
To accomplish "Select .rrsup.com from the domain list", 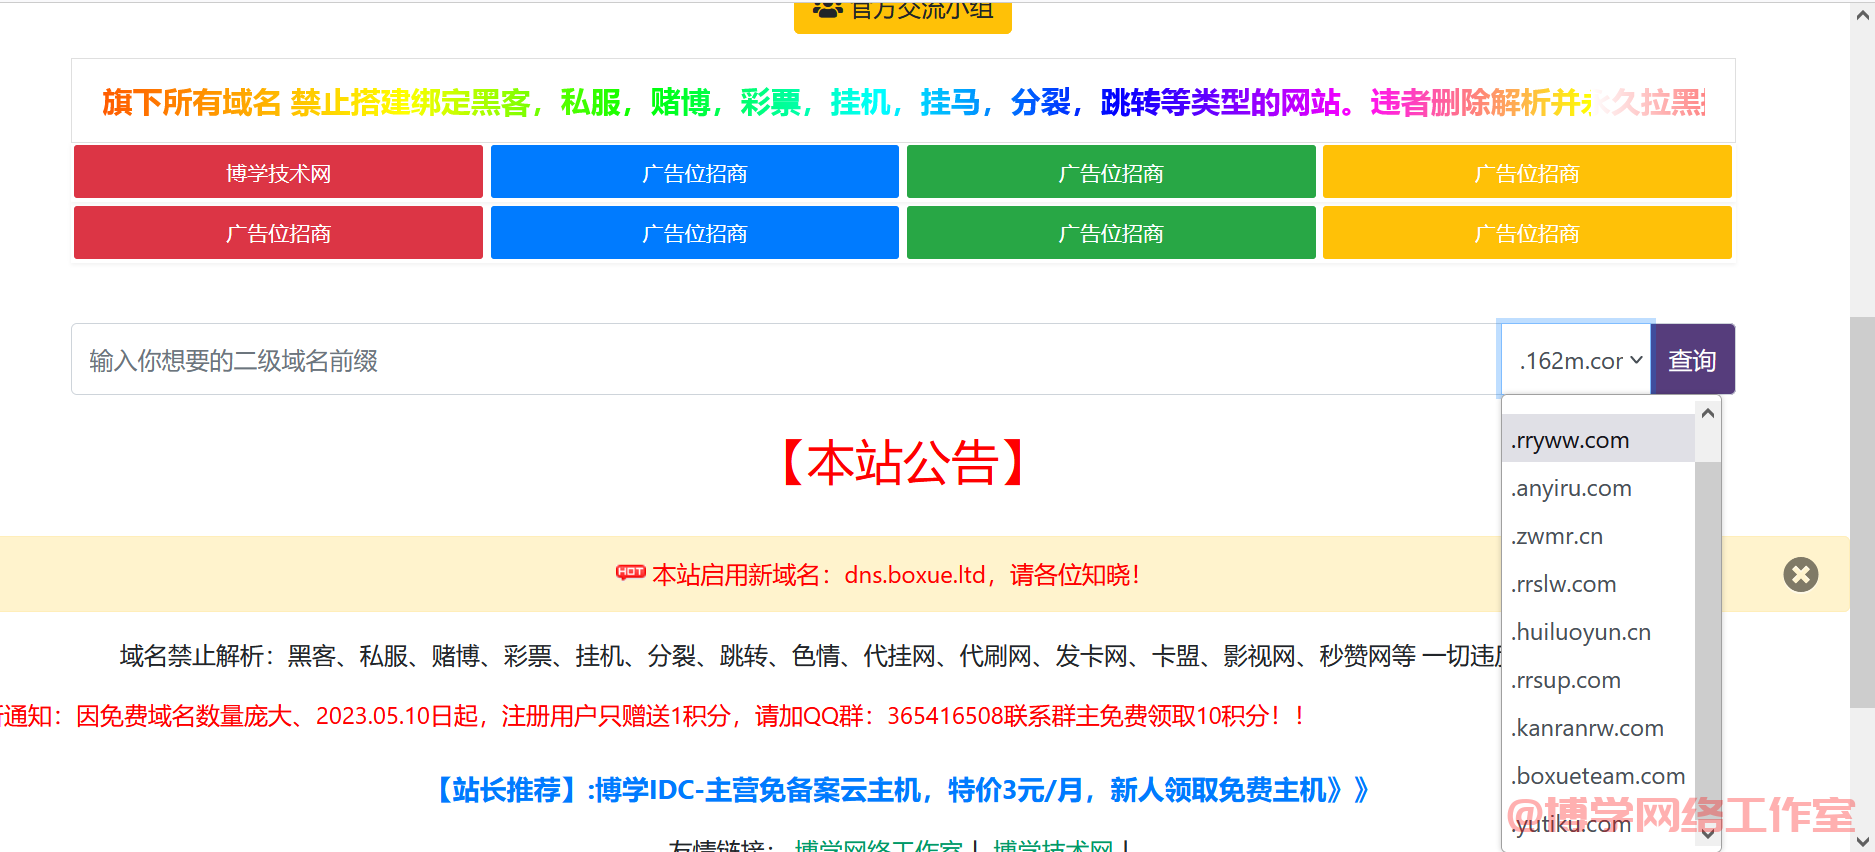I will 1598,680.
